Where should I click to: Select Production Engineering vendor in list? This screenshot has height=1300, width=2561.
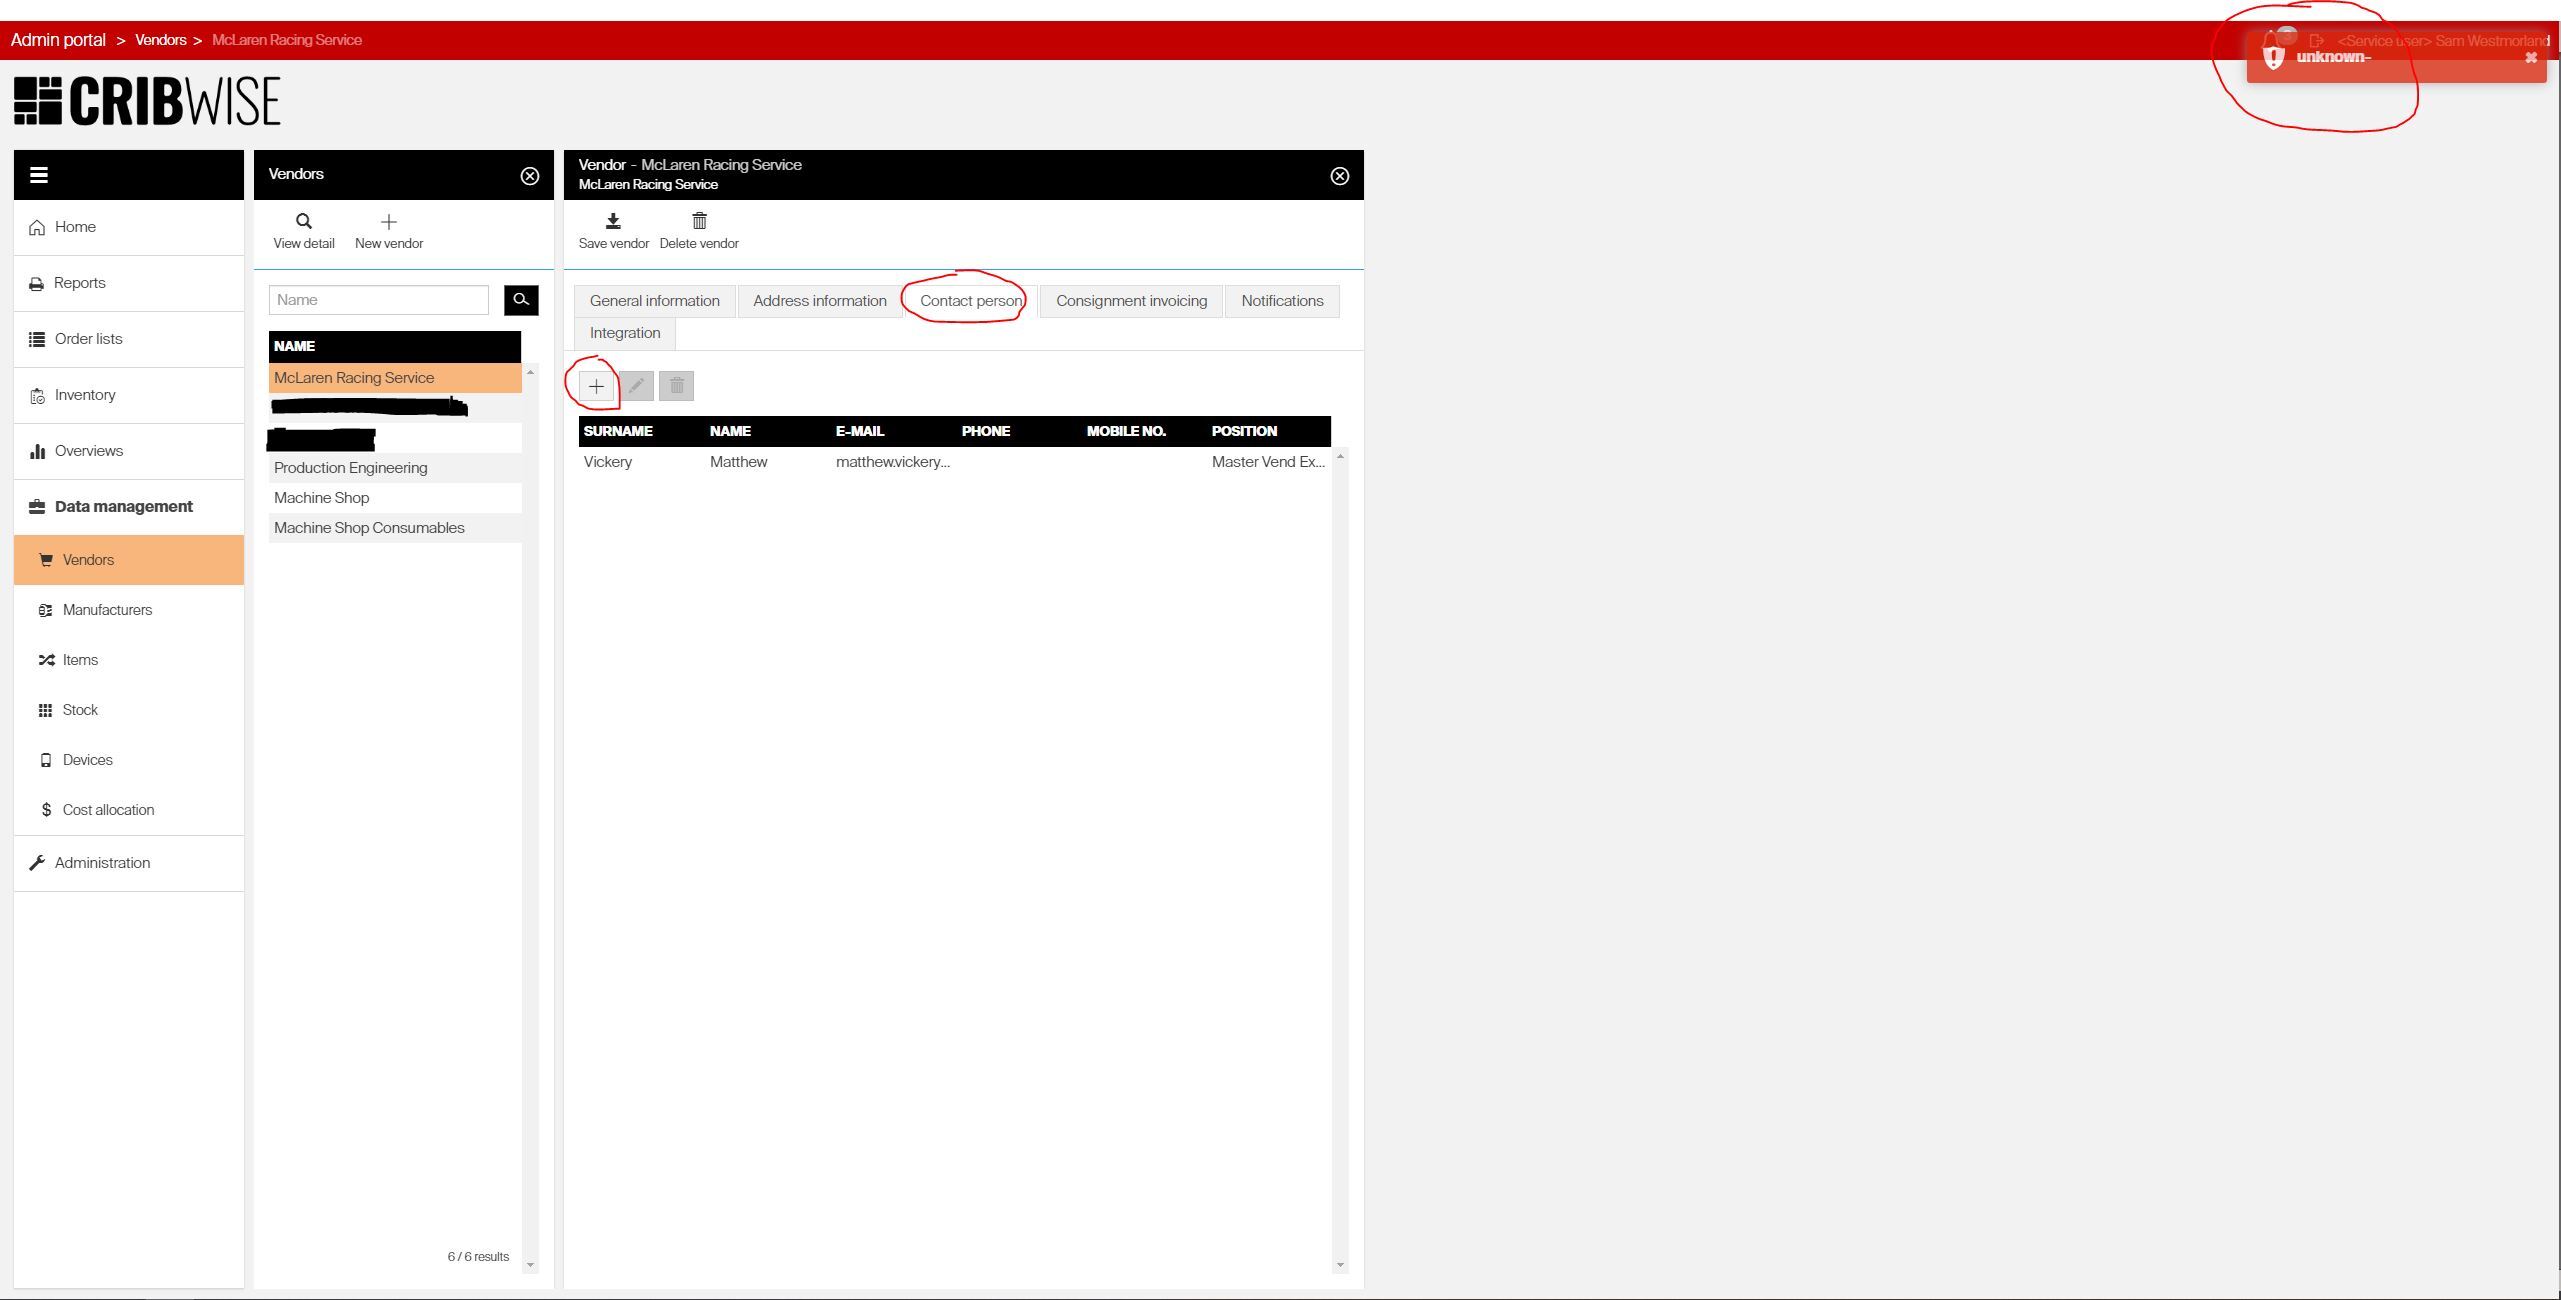pos(351,468)
